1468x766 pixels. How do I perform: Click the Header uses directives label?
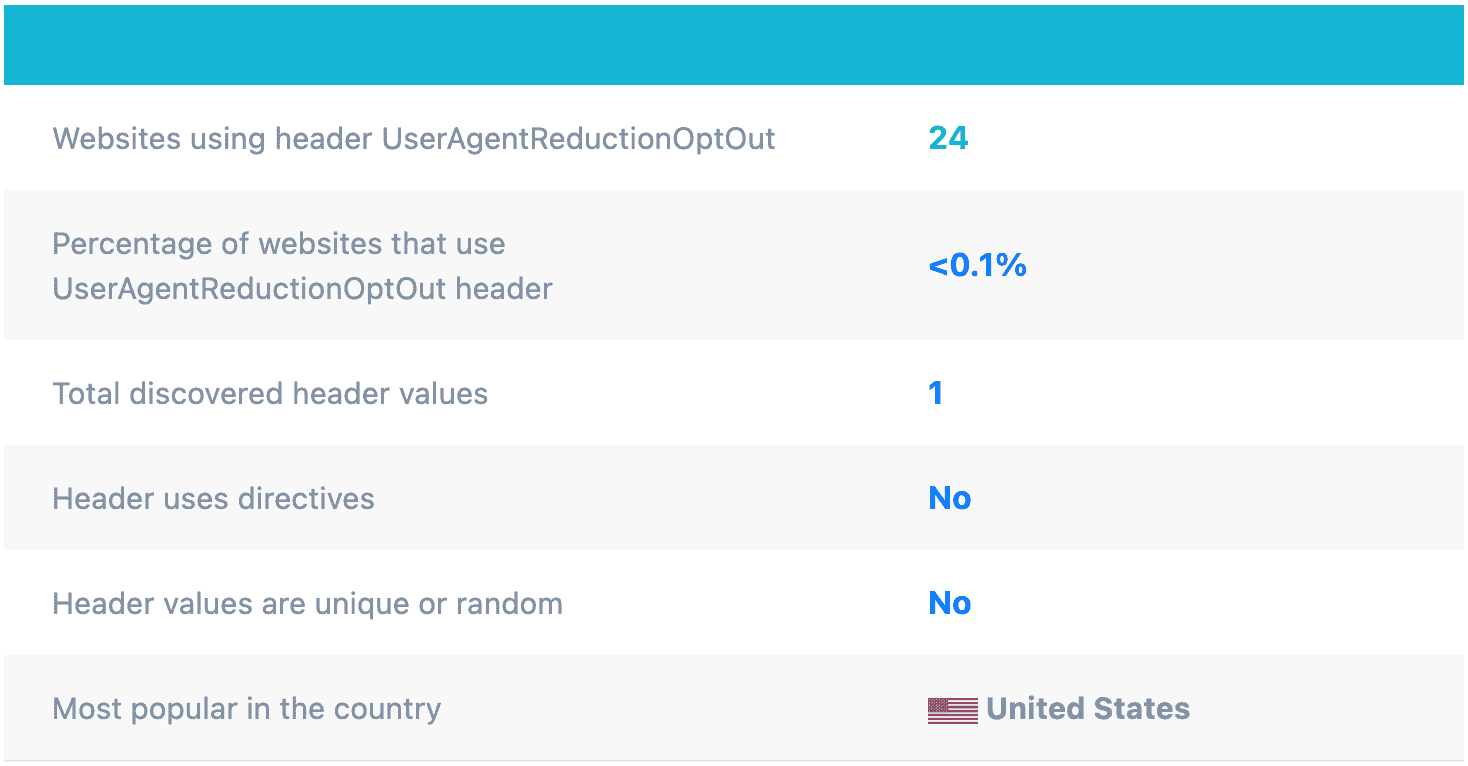pos(213,498)
